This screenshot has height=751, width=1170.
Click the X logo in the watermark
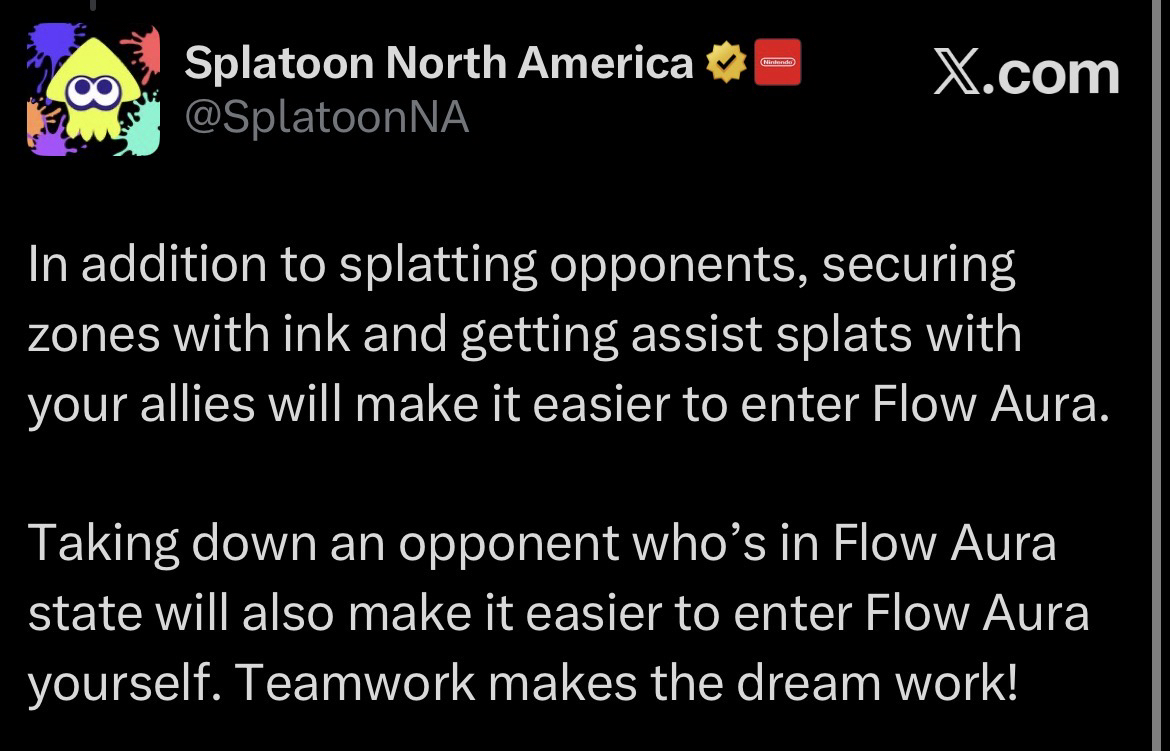pos(959,75)
